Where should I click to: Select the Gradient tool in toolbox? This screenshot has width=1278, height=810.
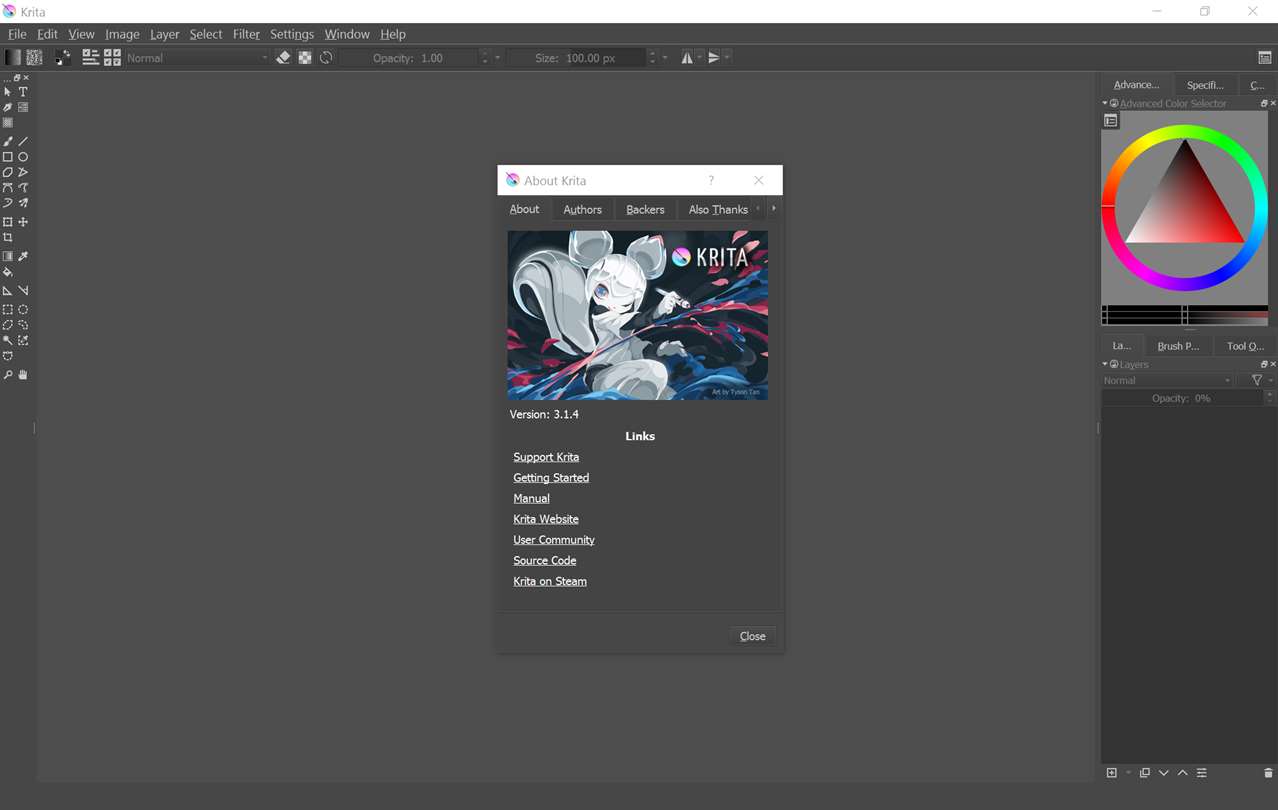click(8, 257)
